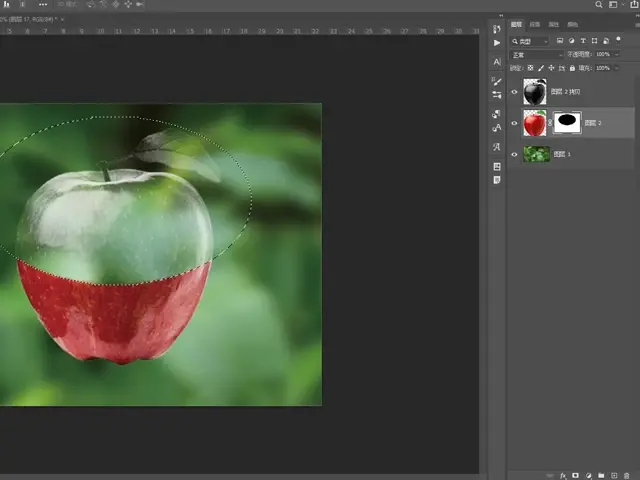
Task: Hide the green background layer 1
Action: pyautogui.click(x=515, y=154)
